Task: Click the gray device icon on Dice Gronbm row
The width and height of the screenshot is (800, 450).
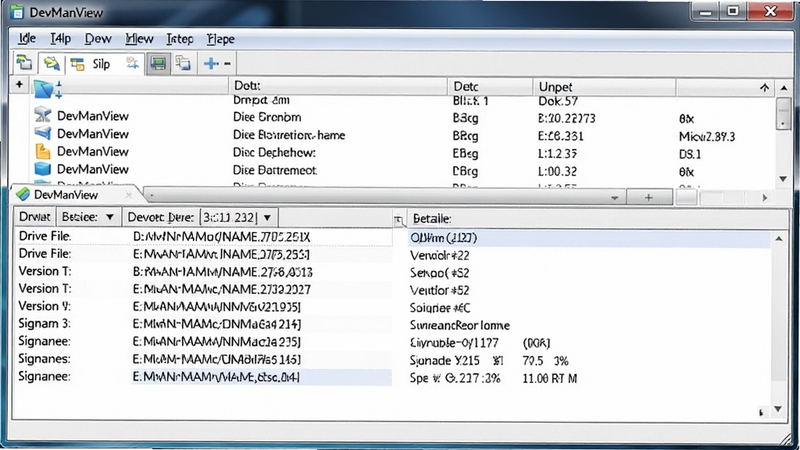Action: pos(43,115)
